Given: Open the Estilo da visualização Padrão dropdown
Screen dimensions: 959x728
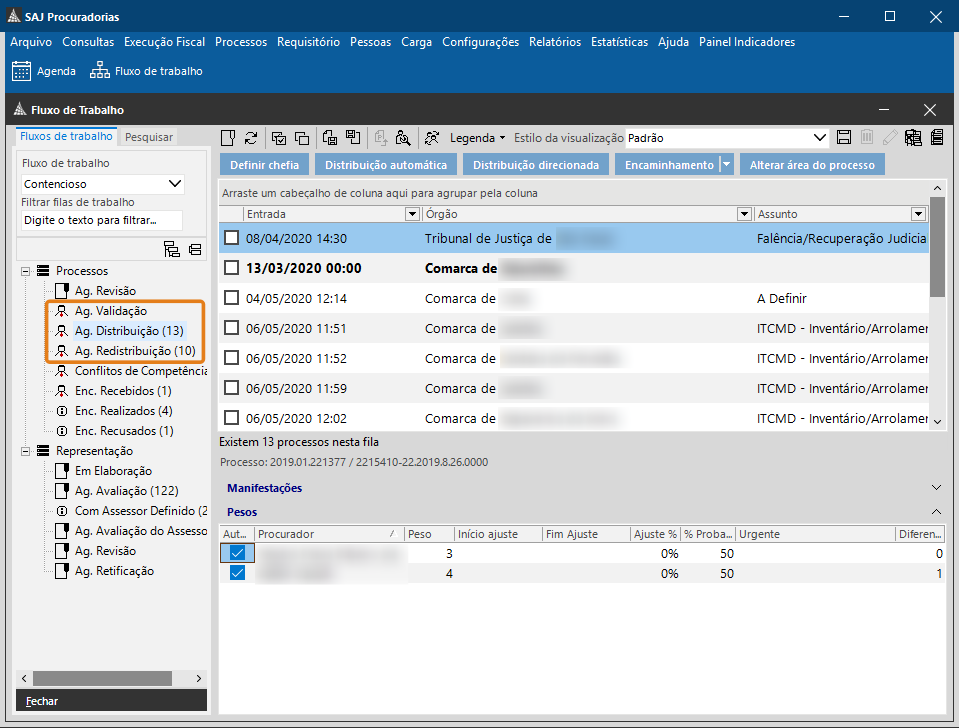Looking at the screenshot, I should 820,138.
